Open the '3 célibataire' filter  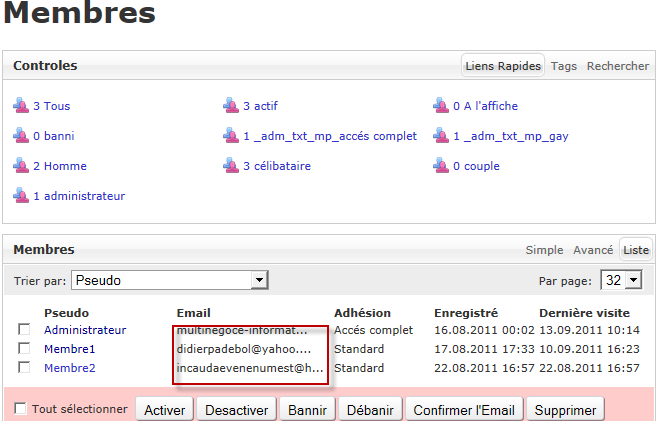(277, 166)
